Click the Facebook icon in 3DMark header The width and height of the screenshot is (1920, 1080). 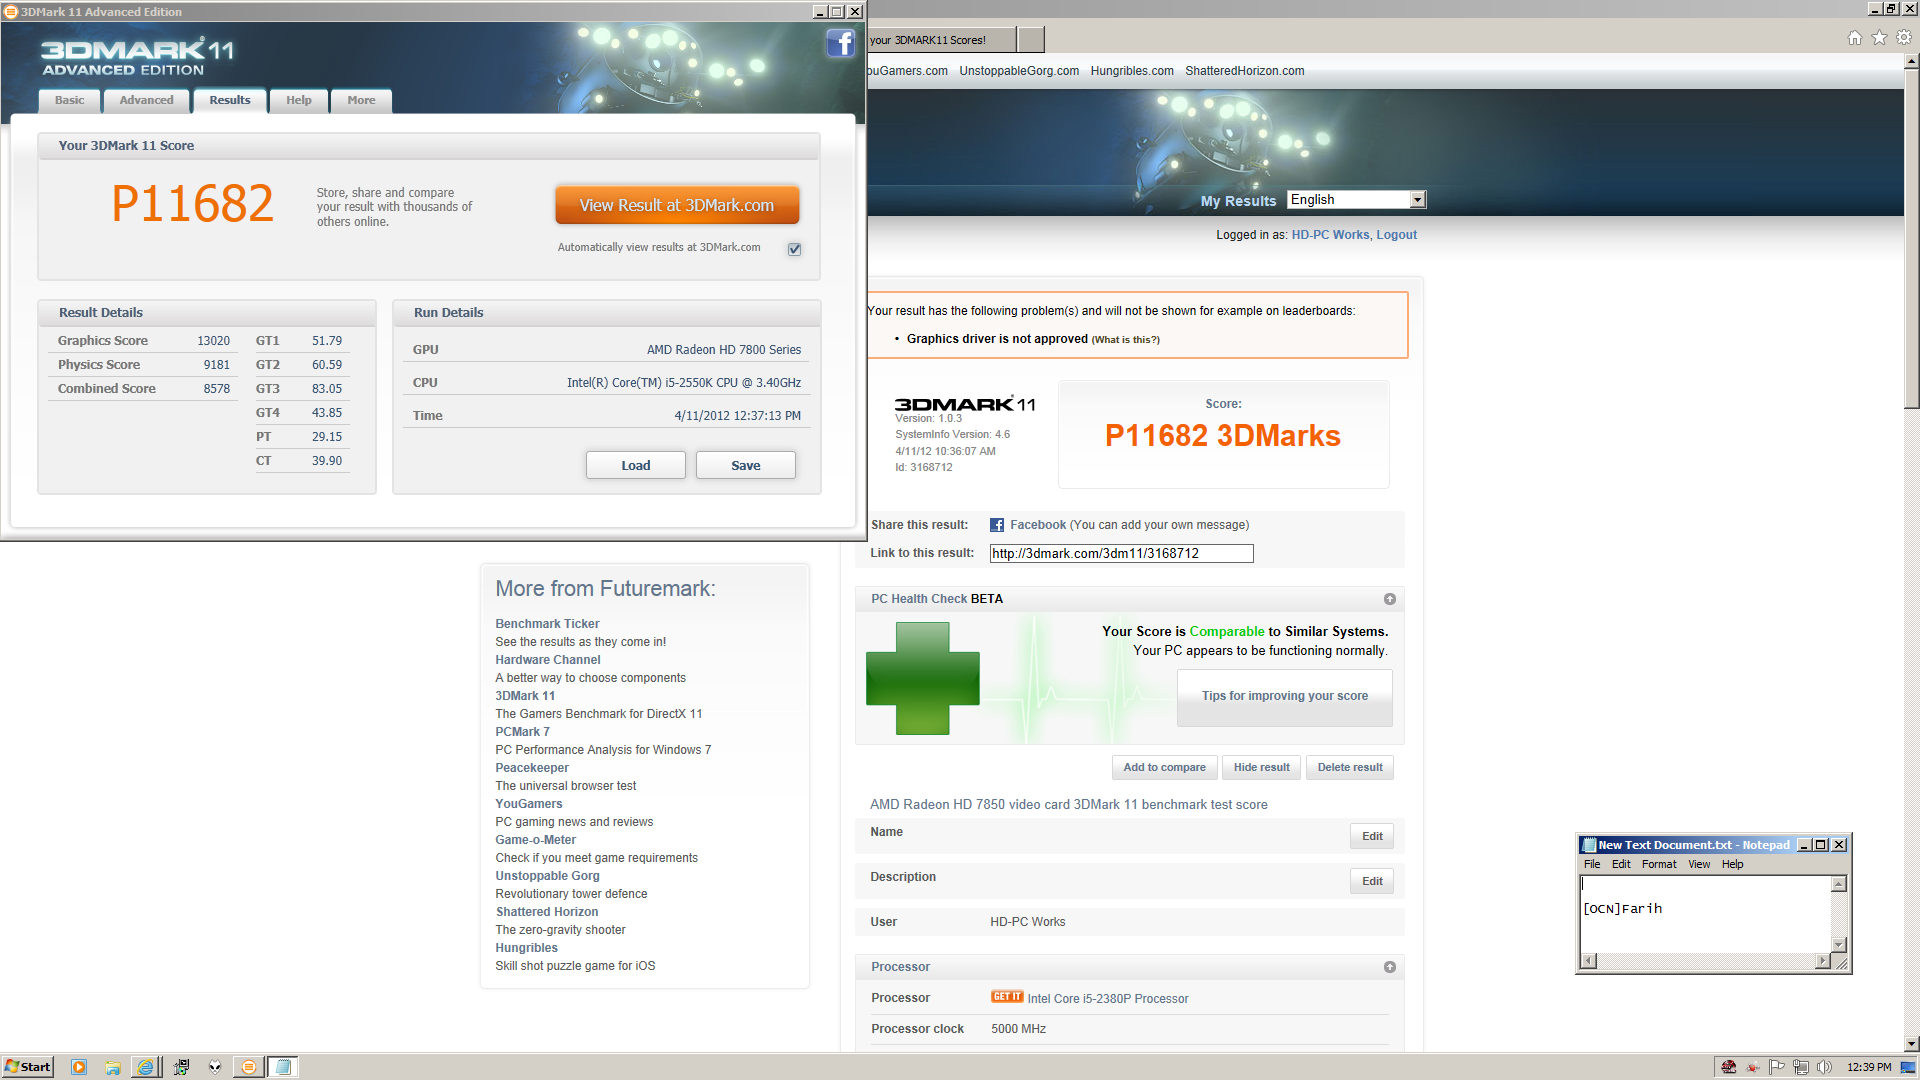pos(840,43)
